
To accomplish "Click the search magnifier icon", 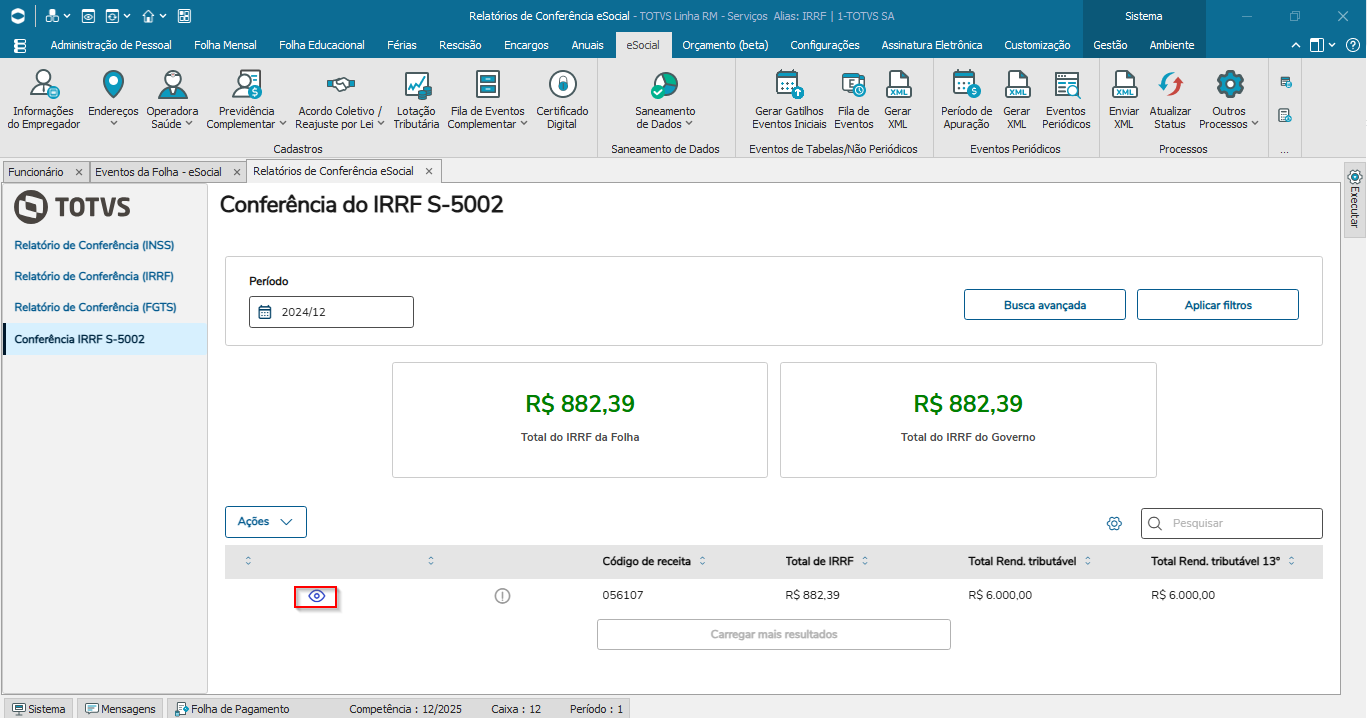I will 1155,523.
